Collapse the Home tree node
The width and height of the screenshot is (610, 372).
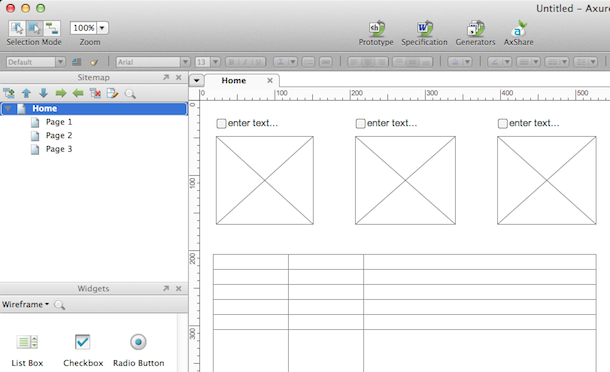tap(7, 109)
